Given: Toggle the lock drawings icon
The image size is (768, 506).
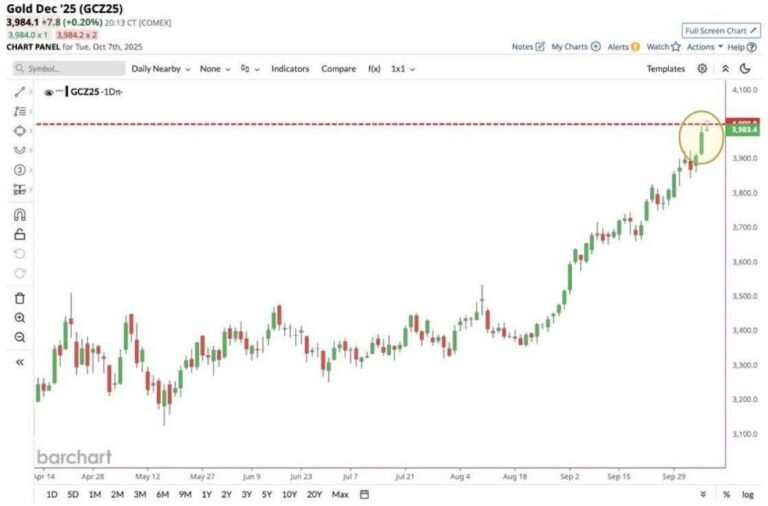Looking at the screenshot, I should (20, 234).
